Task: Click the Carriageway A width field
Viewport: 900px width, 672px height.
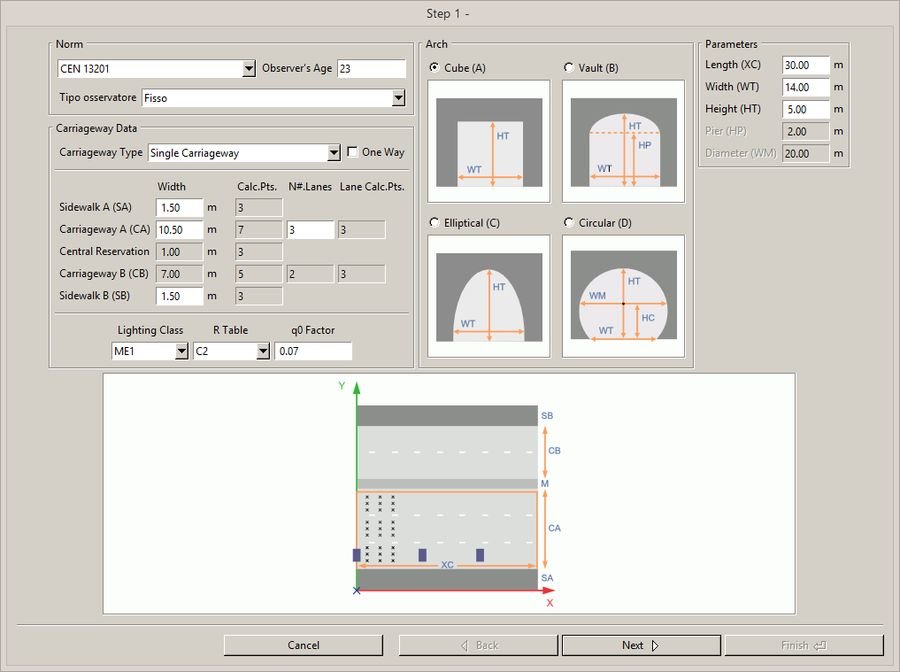Action: pos(179,230)
